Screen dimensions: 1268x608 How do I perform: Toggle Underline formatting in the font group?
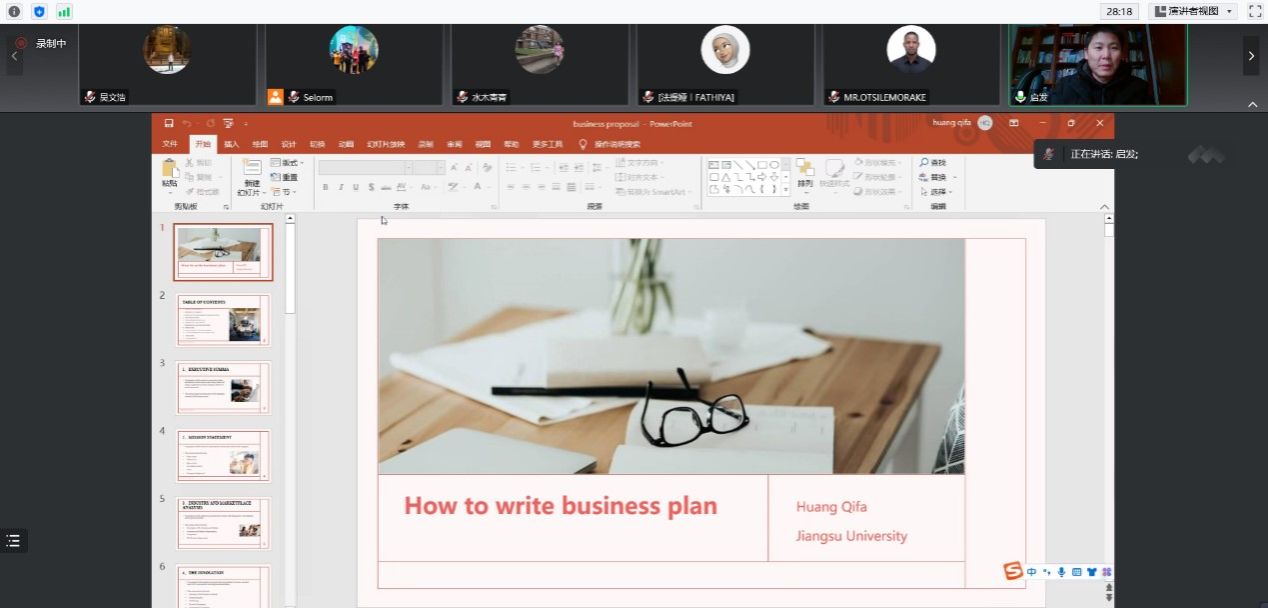pos(356,187)
